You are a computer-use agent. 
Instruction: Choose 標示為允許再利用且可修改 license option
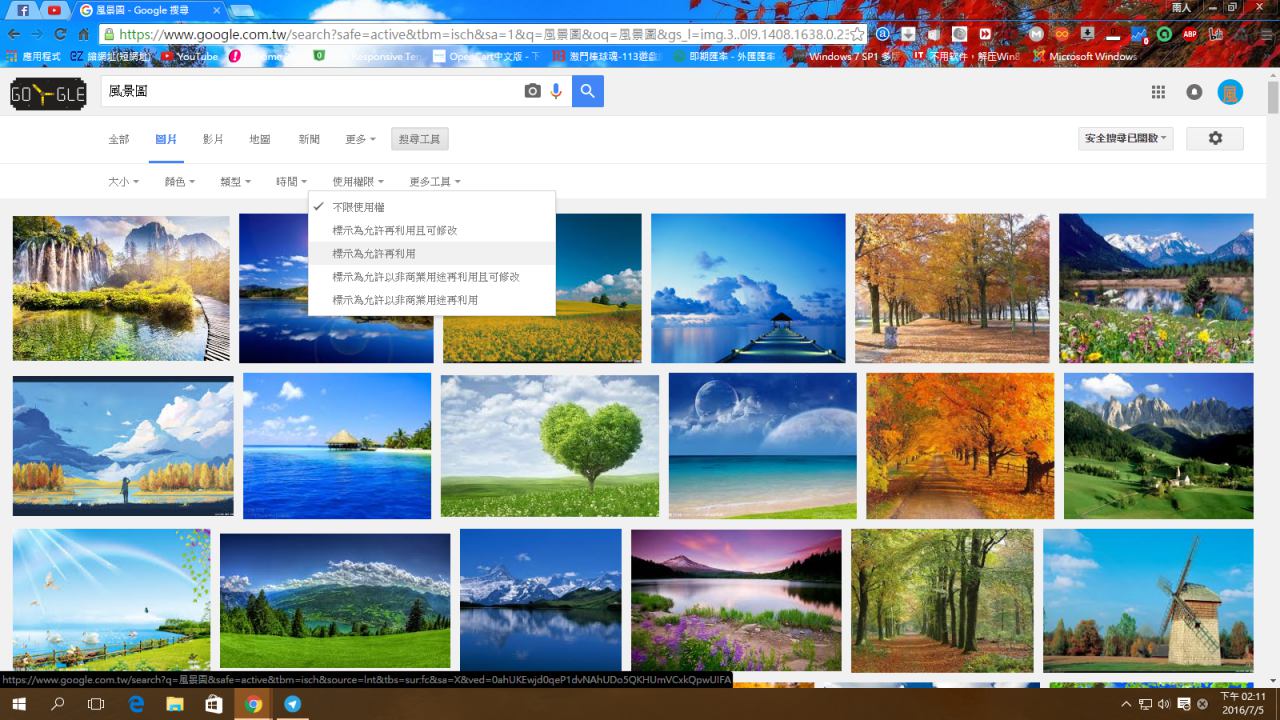[395, 230]
